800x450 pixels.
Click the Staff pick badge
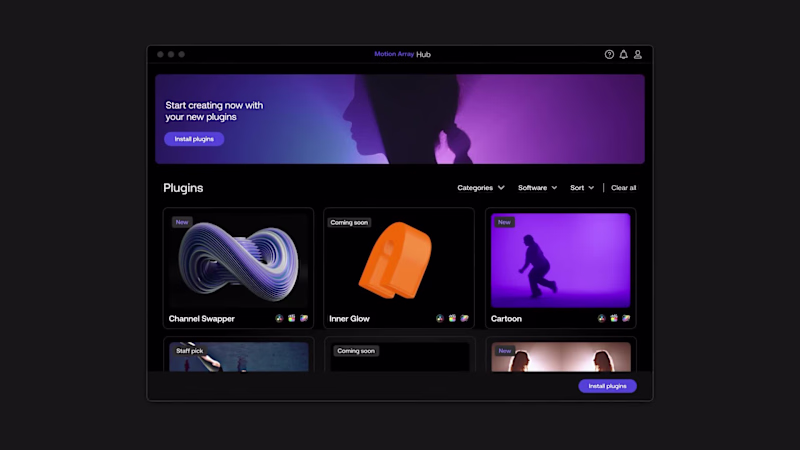[x=189, y=351]
